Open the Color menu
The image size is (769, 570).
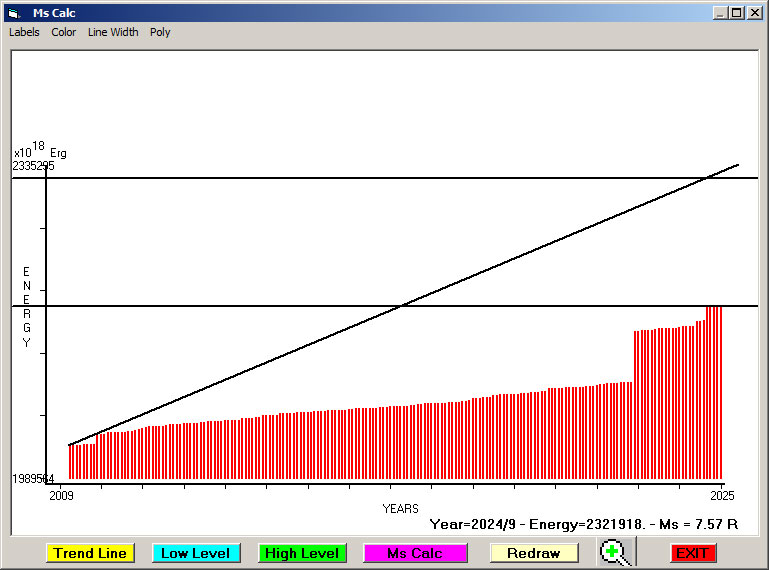(x=64, y=32)
